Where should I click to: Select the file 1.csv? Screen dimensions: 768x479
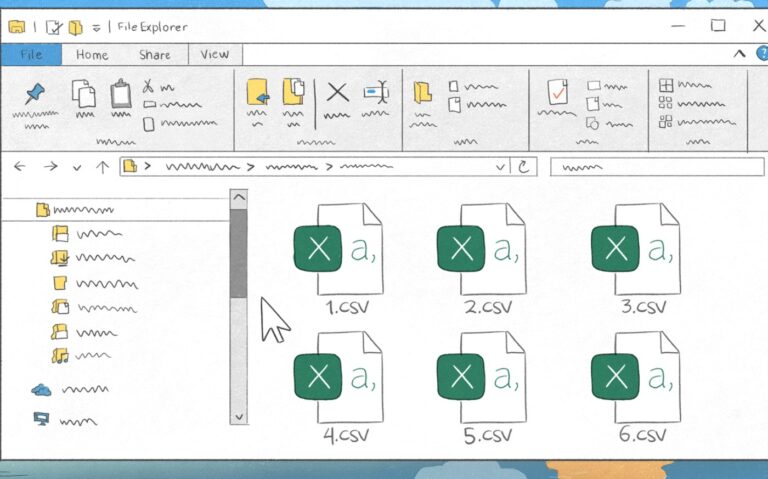[338, 259]
